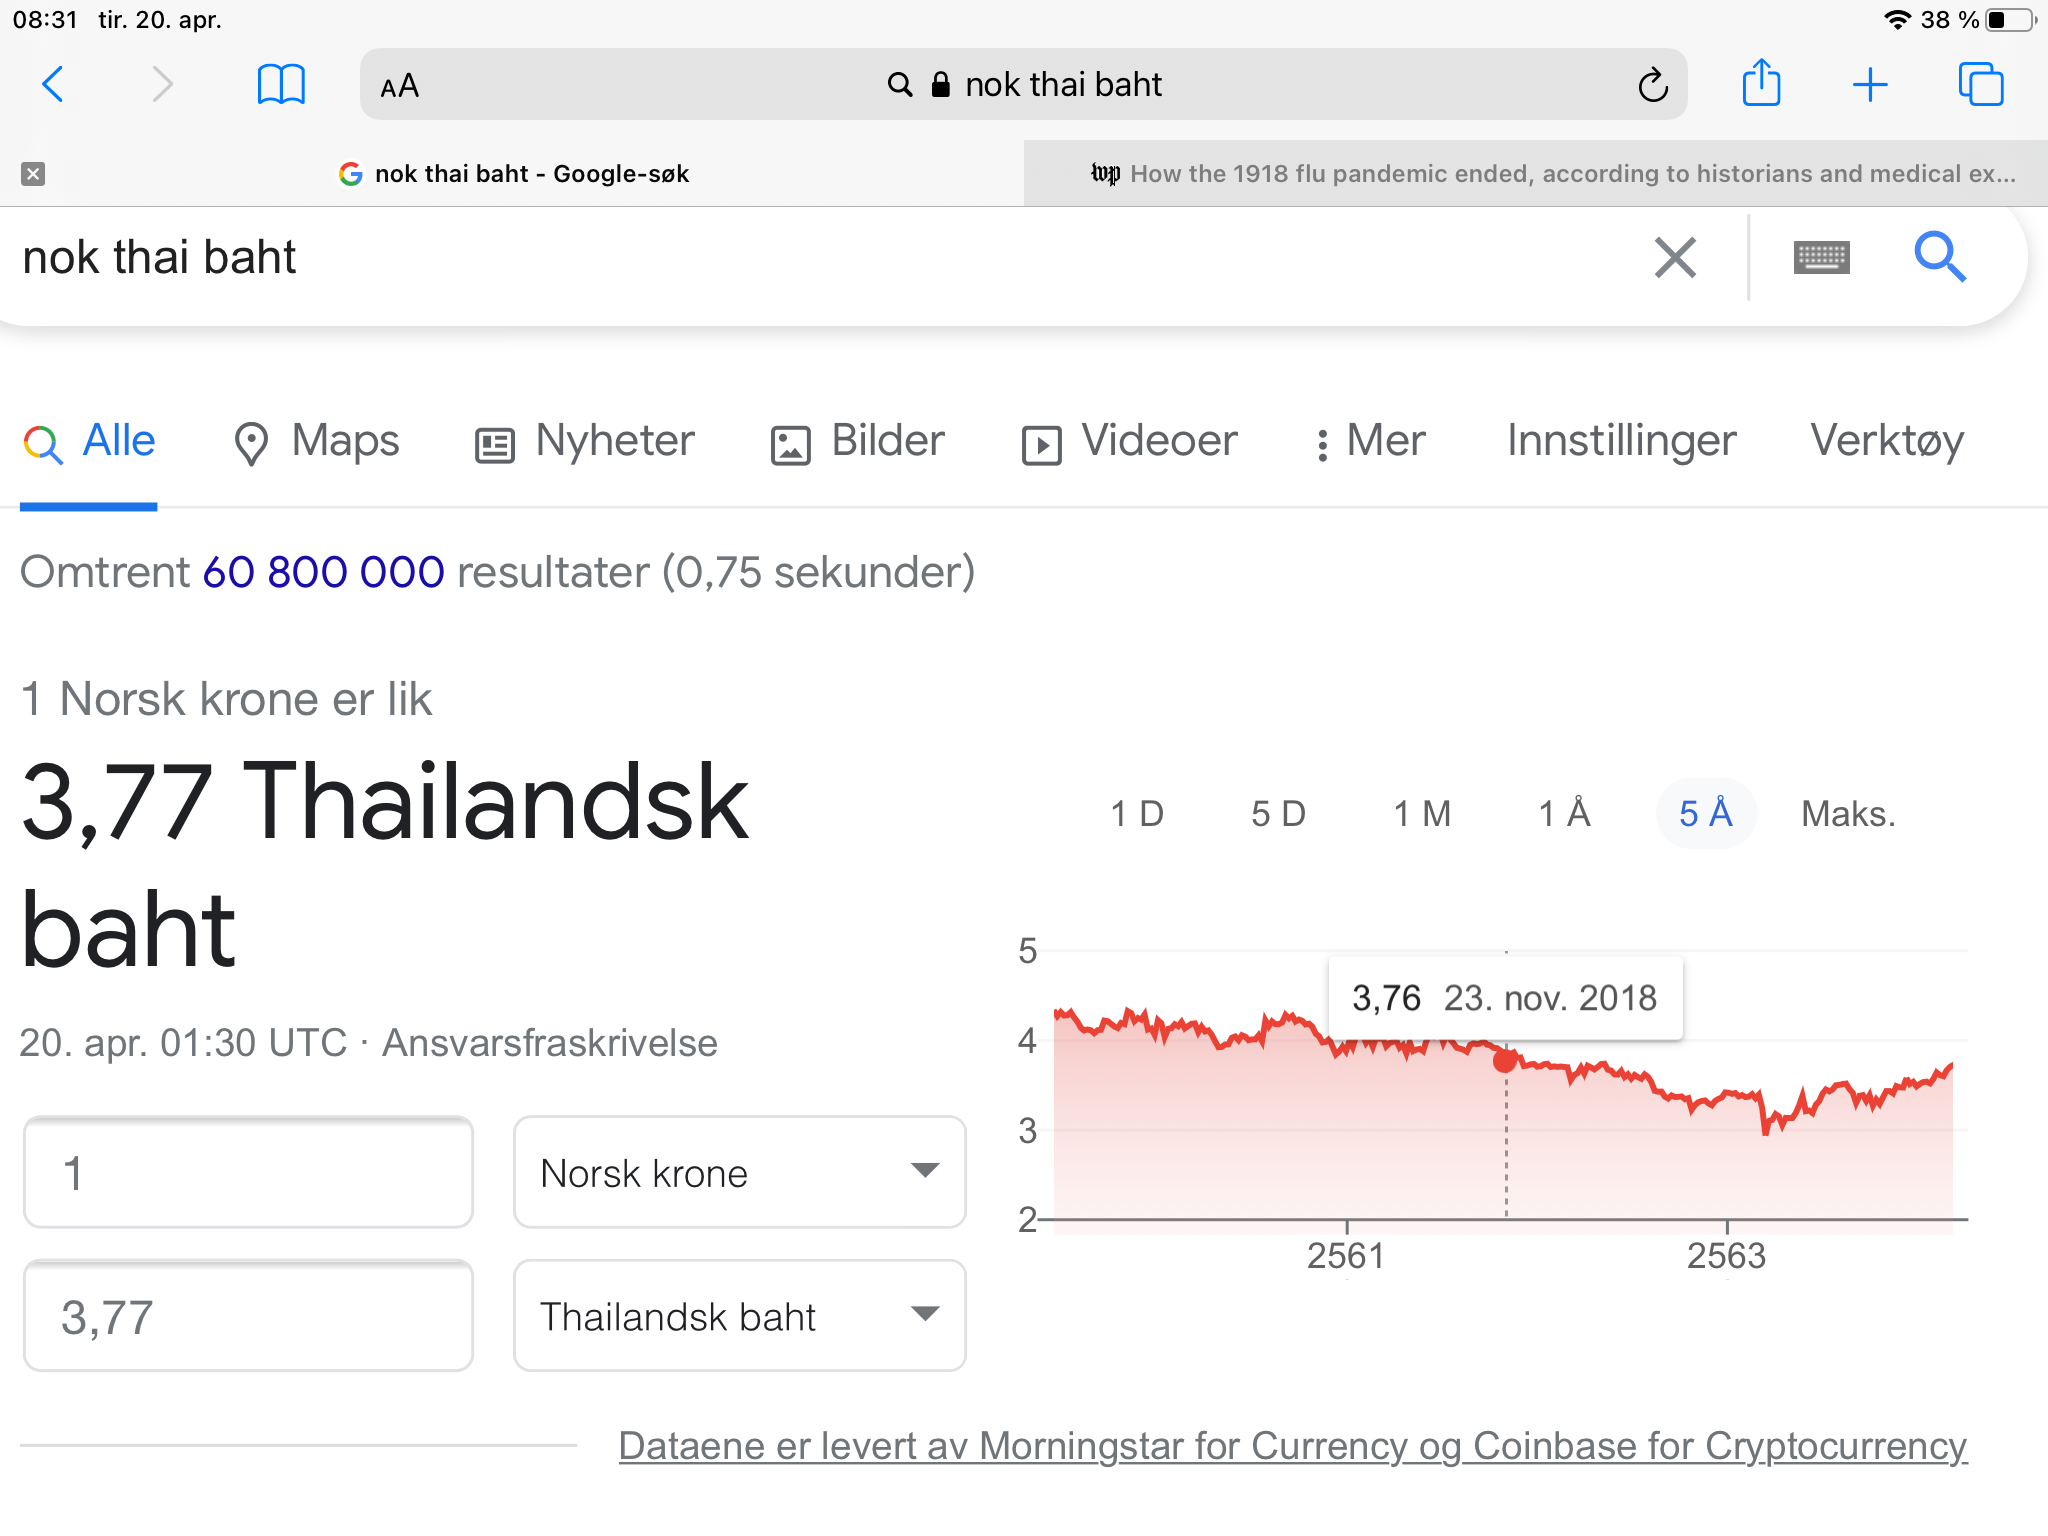Open the Ansvarsfraskrivelse disclaimer link
The height and width of the screenshot is (1536, 2048).
pos(550,1043)
